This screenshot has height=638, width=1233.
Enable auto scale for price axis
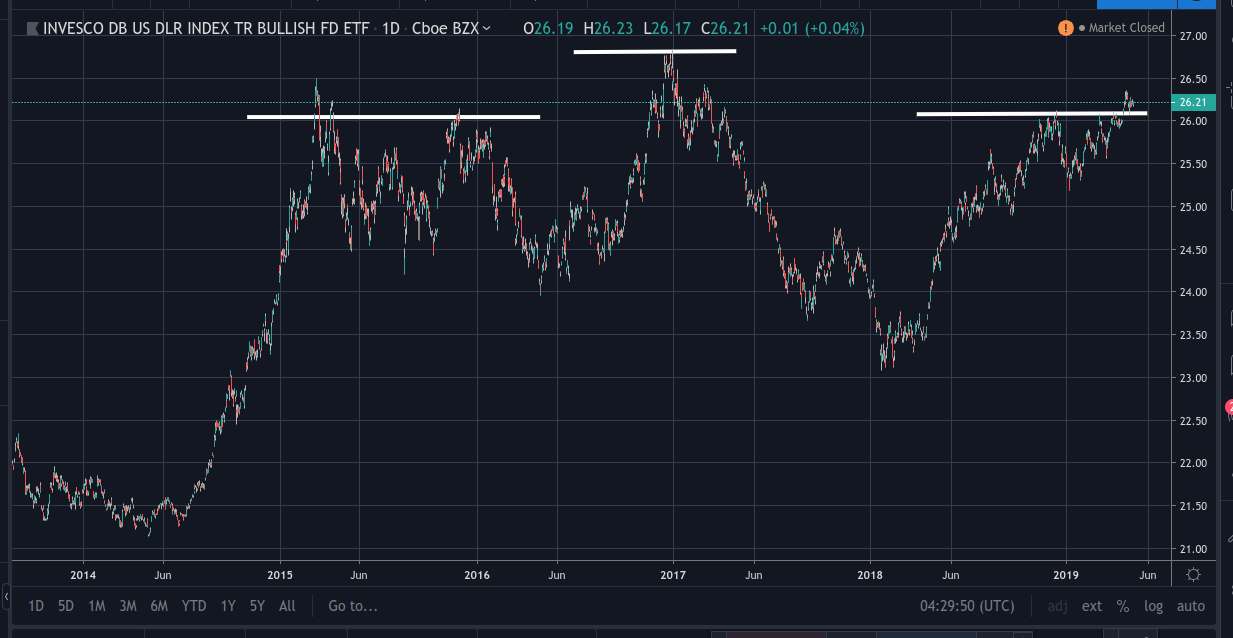click(1190, 606)
